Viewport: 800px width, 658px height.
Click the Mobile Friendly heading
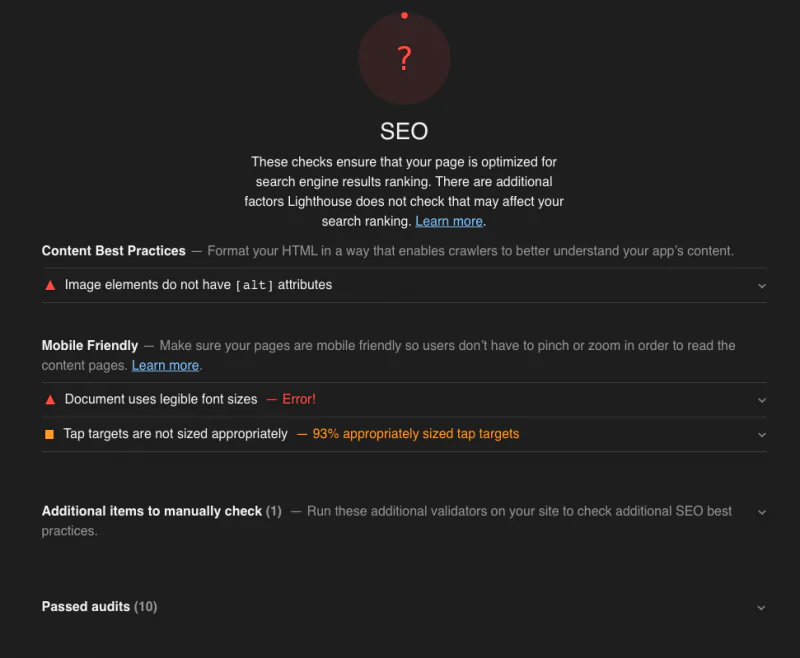[x=90, y=345]
